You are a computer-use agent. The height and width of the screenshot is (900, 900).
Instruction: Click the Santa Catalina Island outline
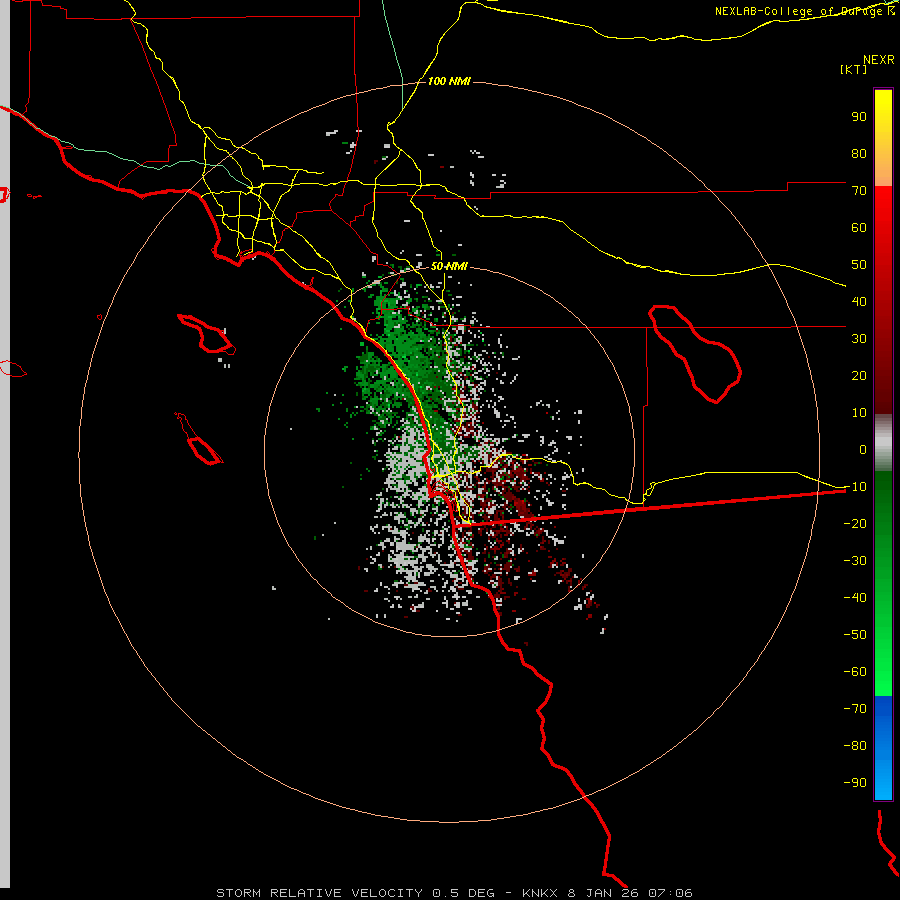(x=207, y=333)
